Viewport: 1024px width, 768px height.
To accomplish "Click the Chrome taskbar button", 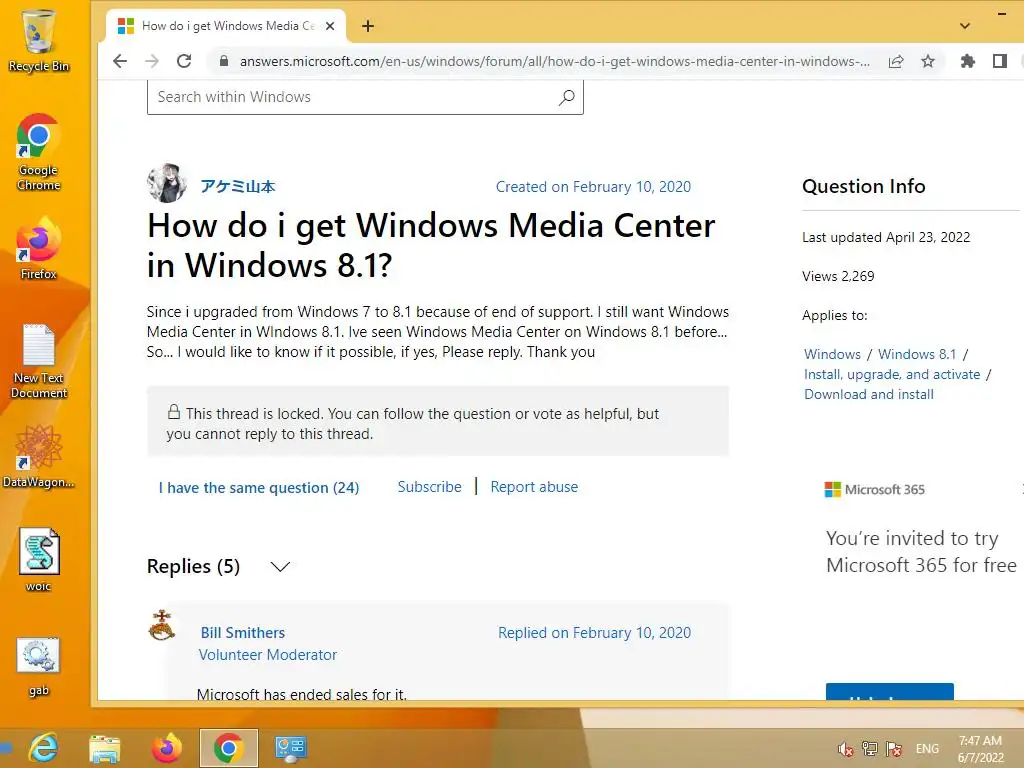I will coord(229,748).
